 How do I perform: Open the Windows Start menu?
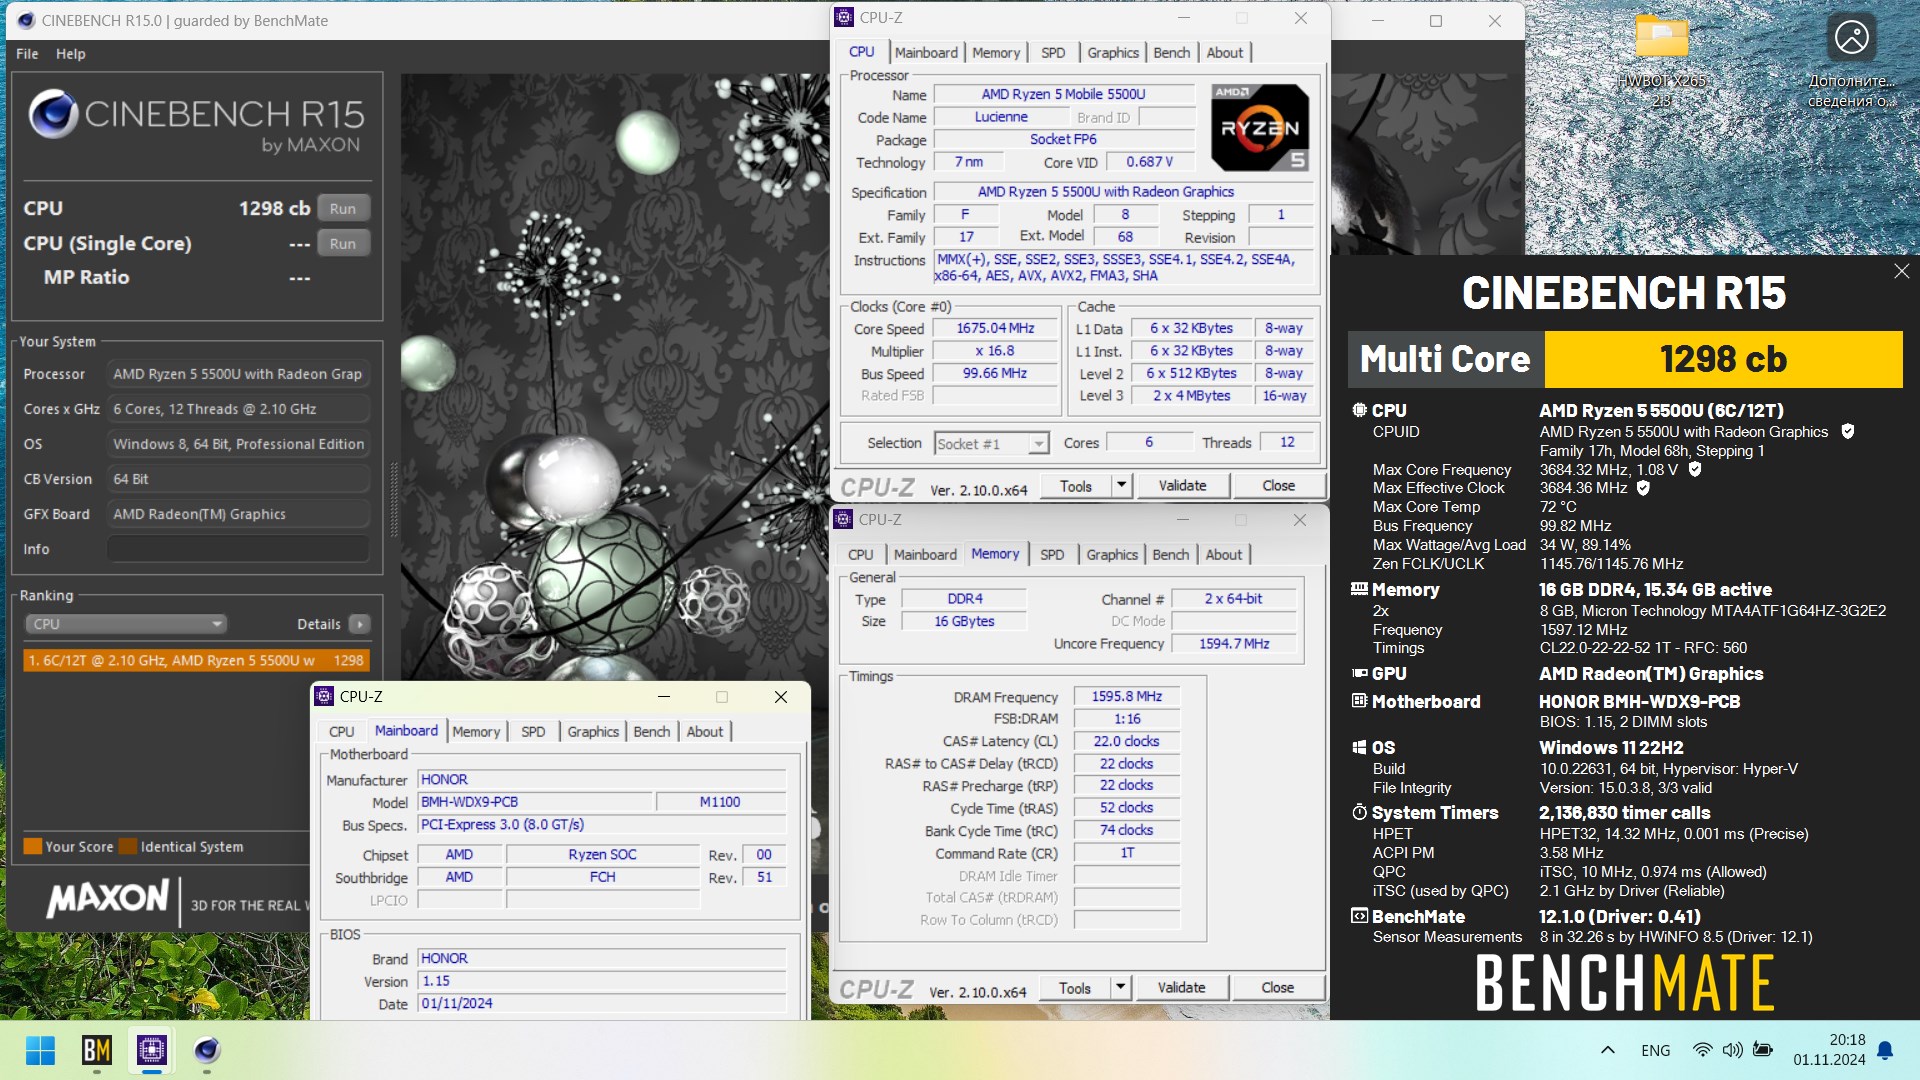(x=41, y=1050)
